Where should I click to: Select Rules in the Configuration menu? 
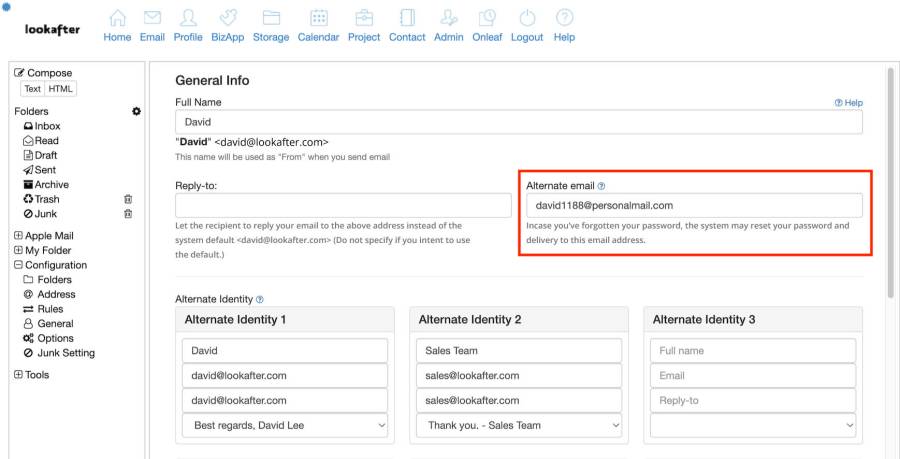click(50, 309)
